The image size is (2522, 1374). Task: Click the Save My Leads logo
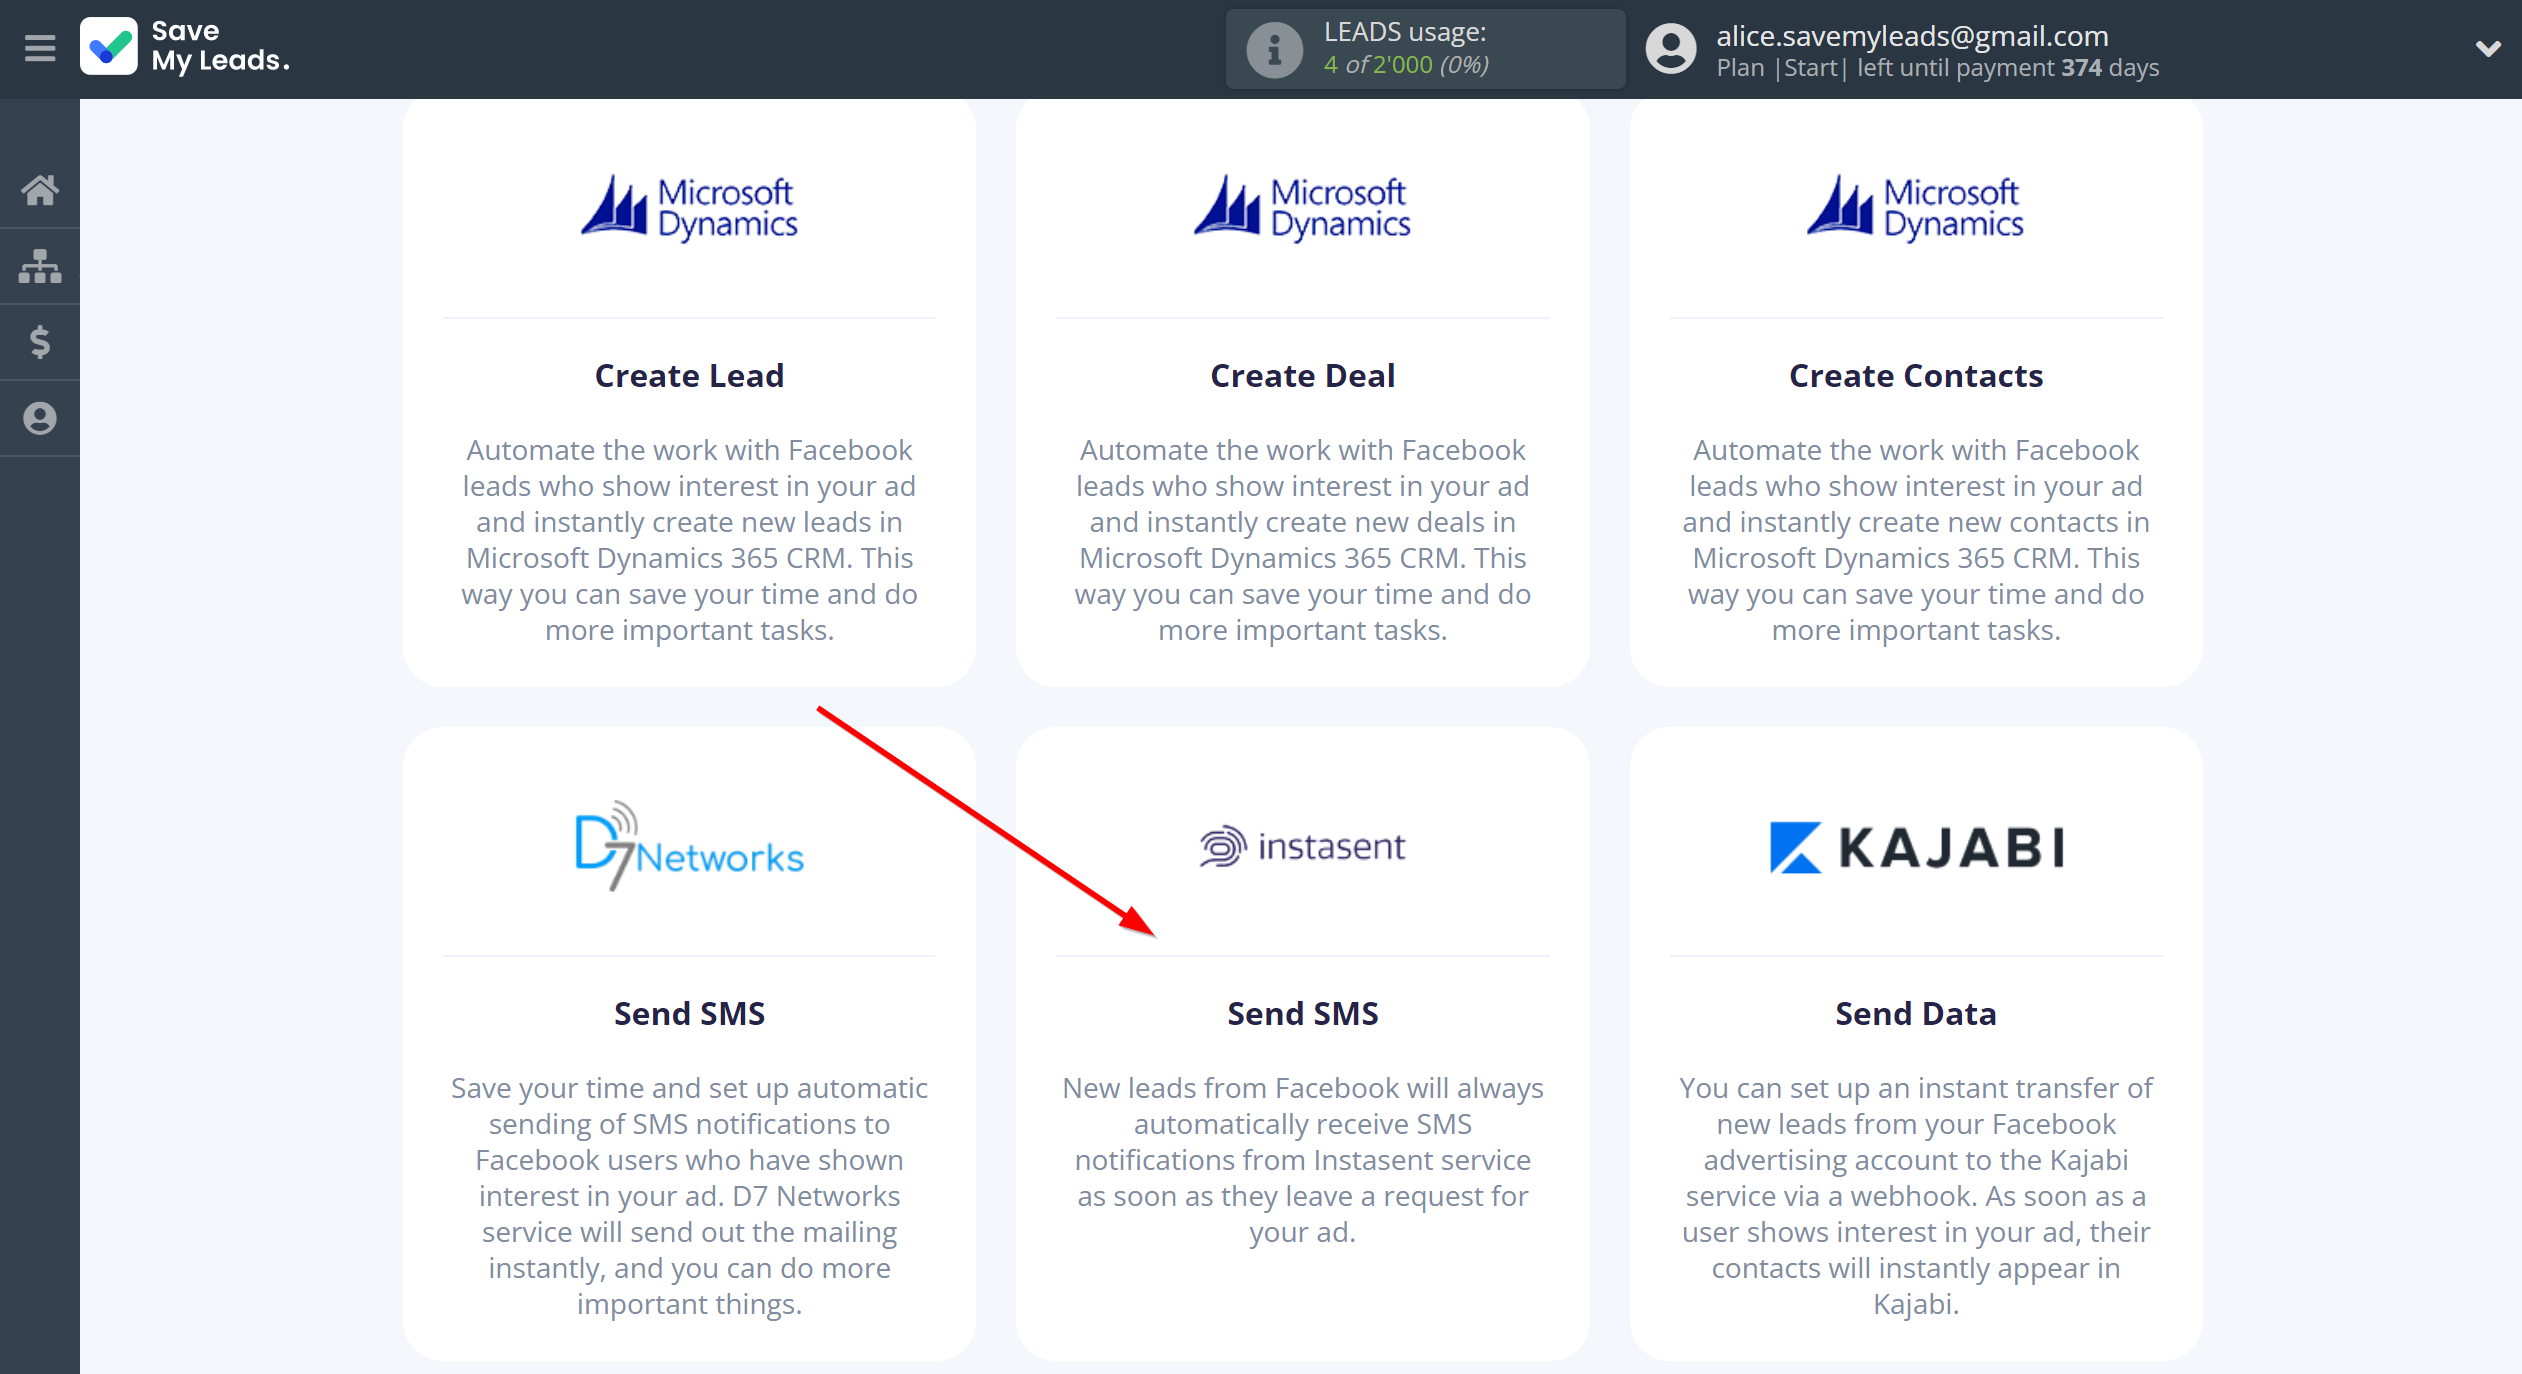click(186, 47)
